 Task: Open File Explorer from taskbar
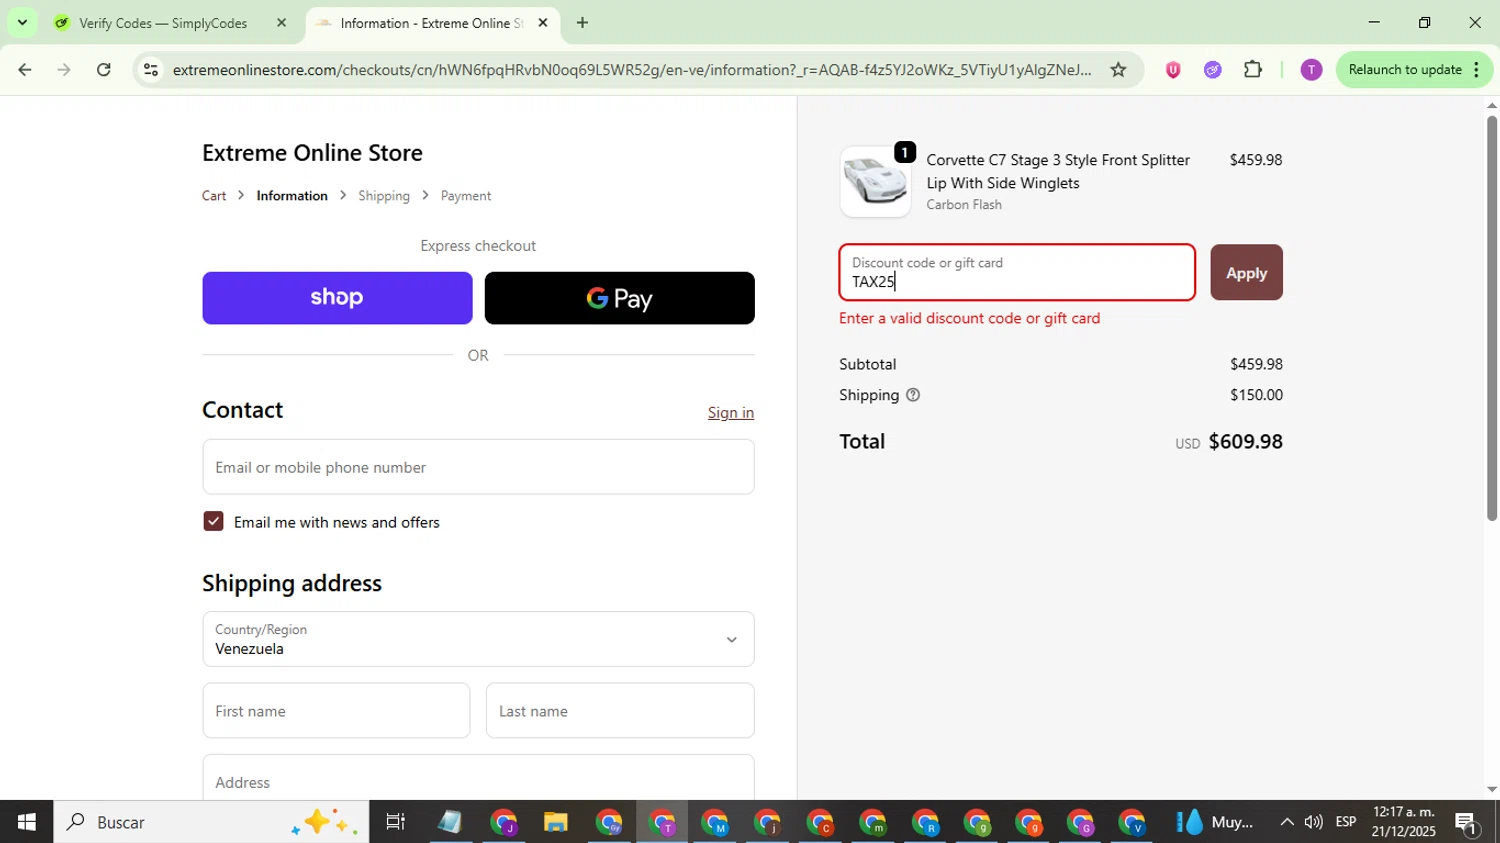pos(555,822)
